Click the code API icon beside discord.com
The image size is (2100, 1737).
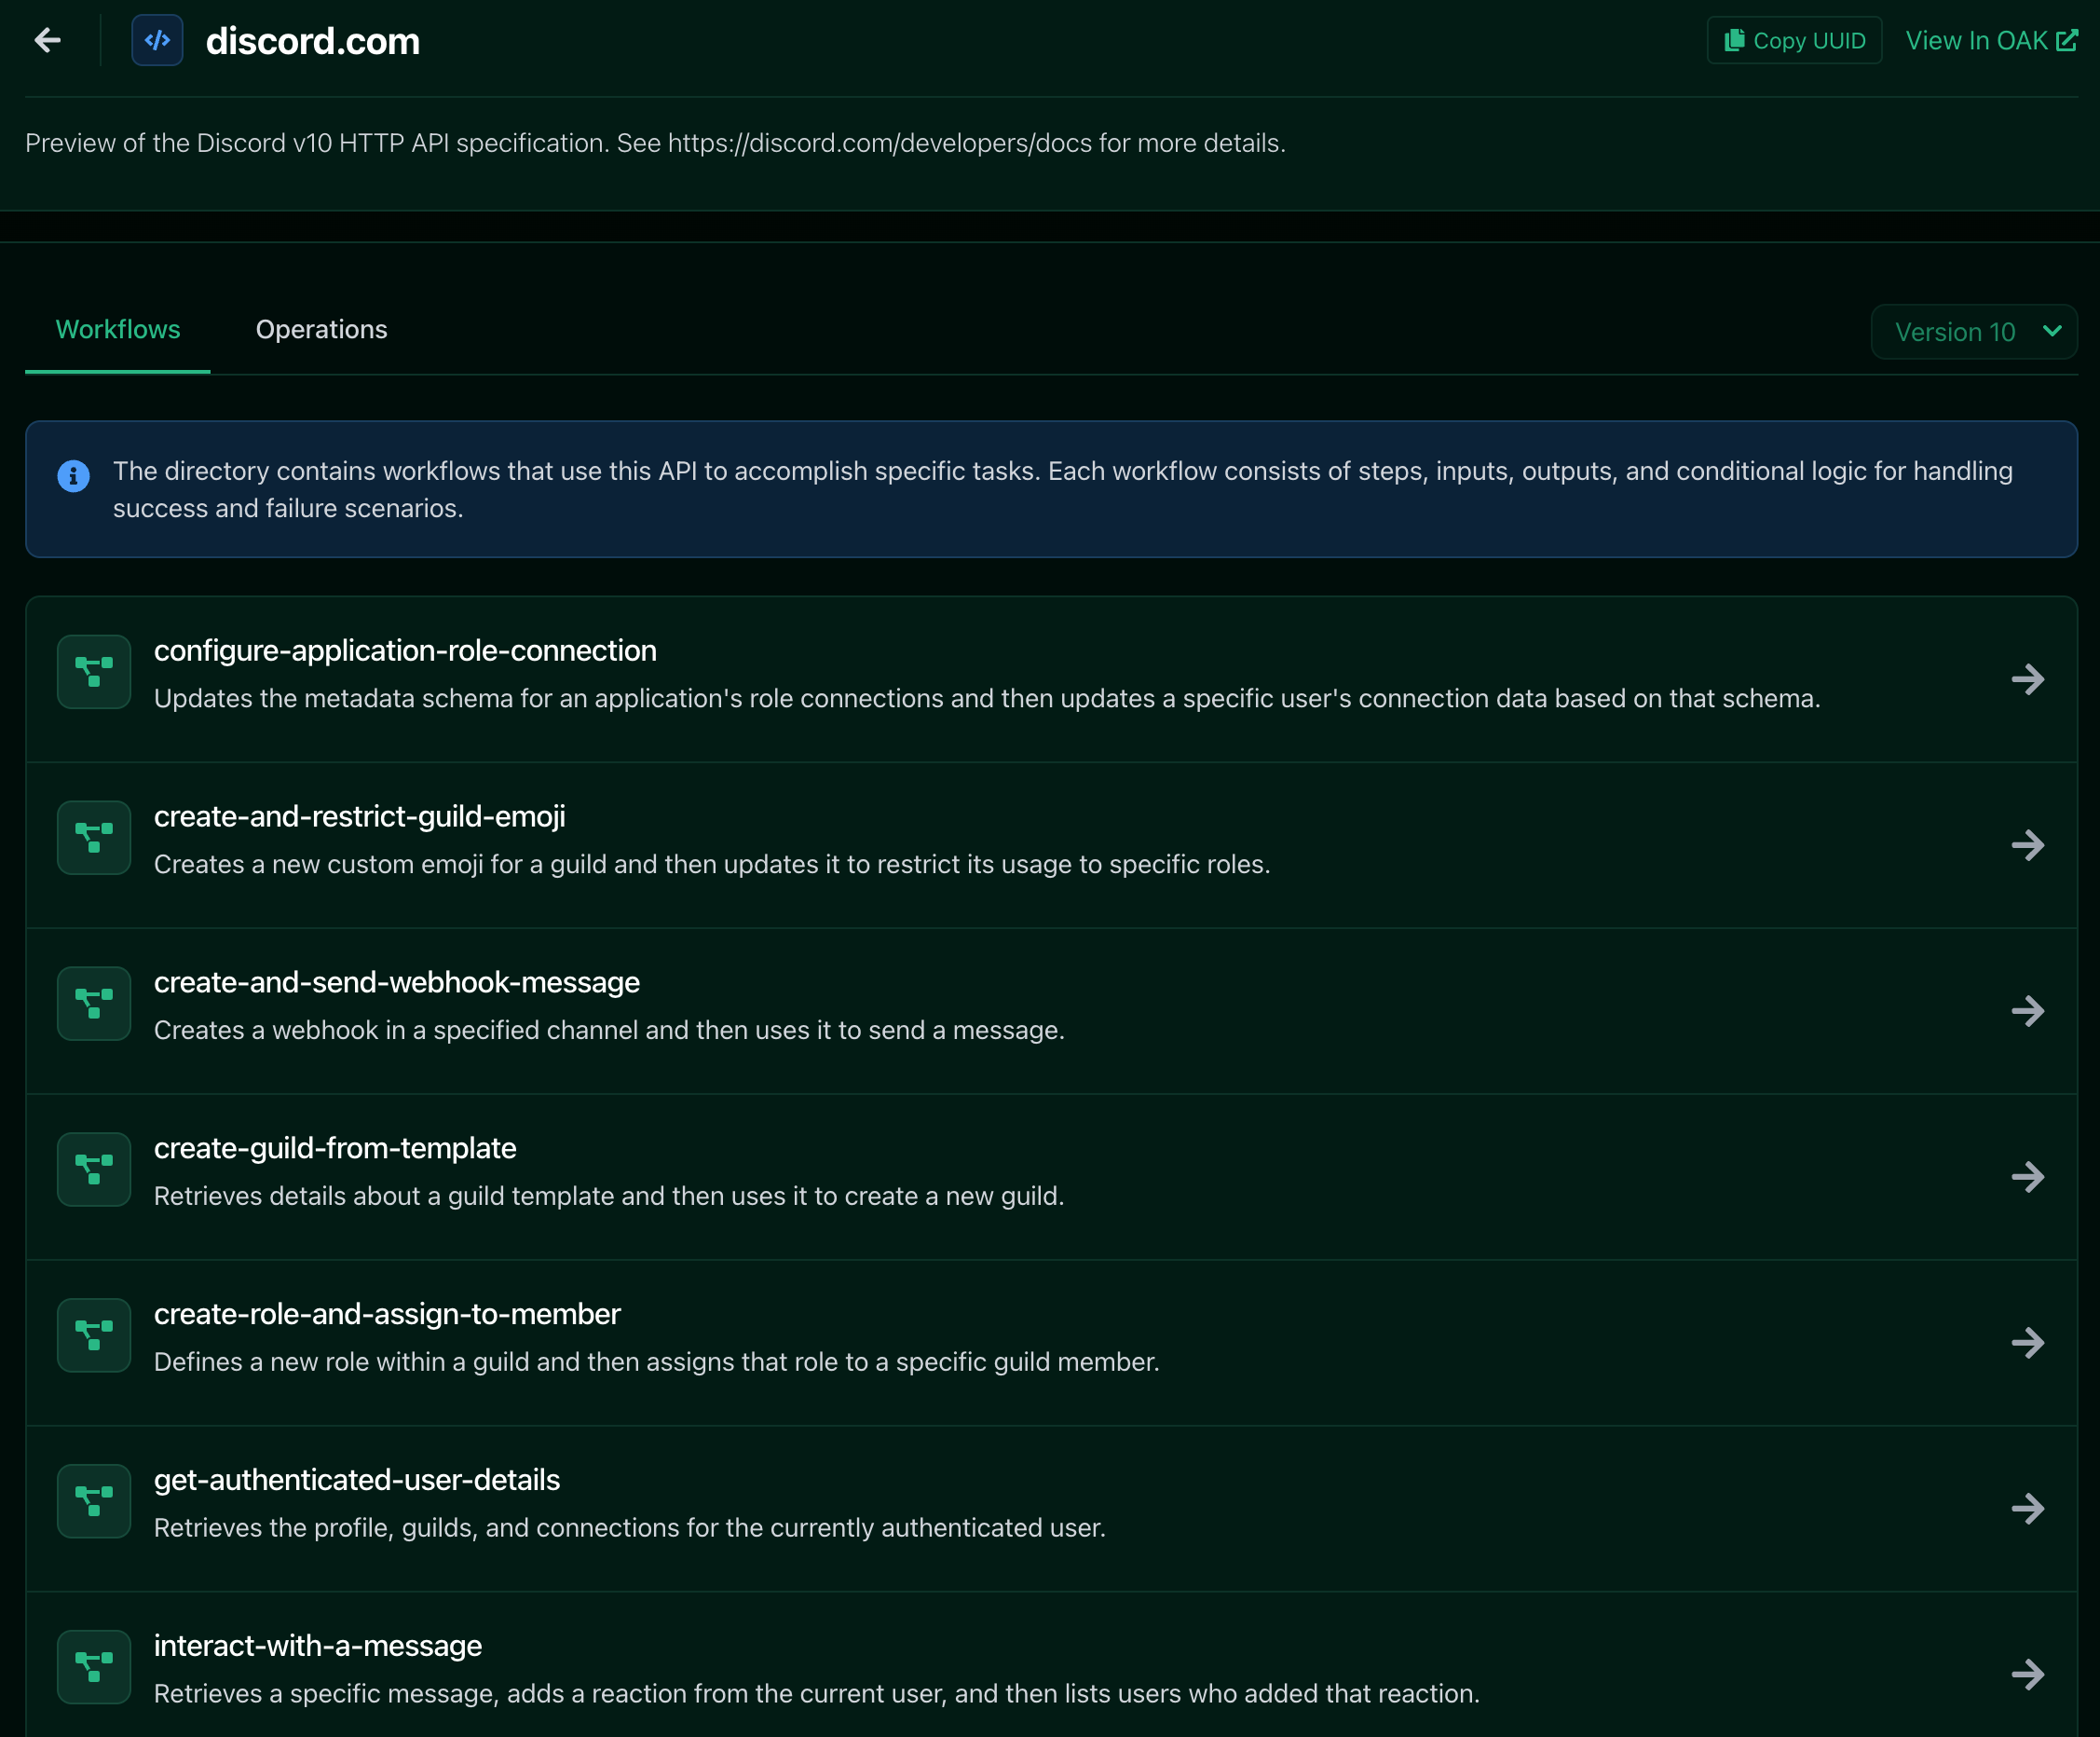click(x=157, y=40)
